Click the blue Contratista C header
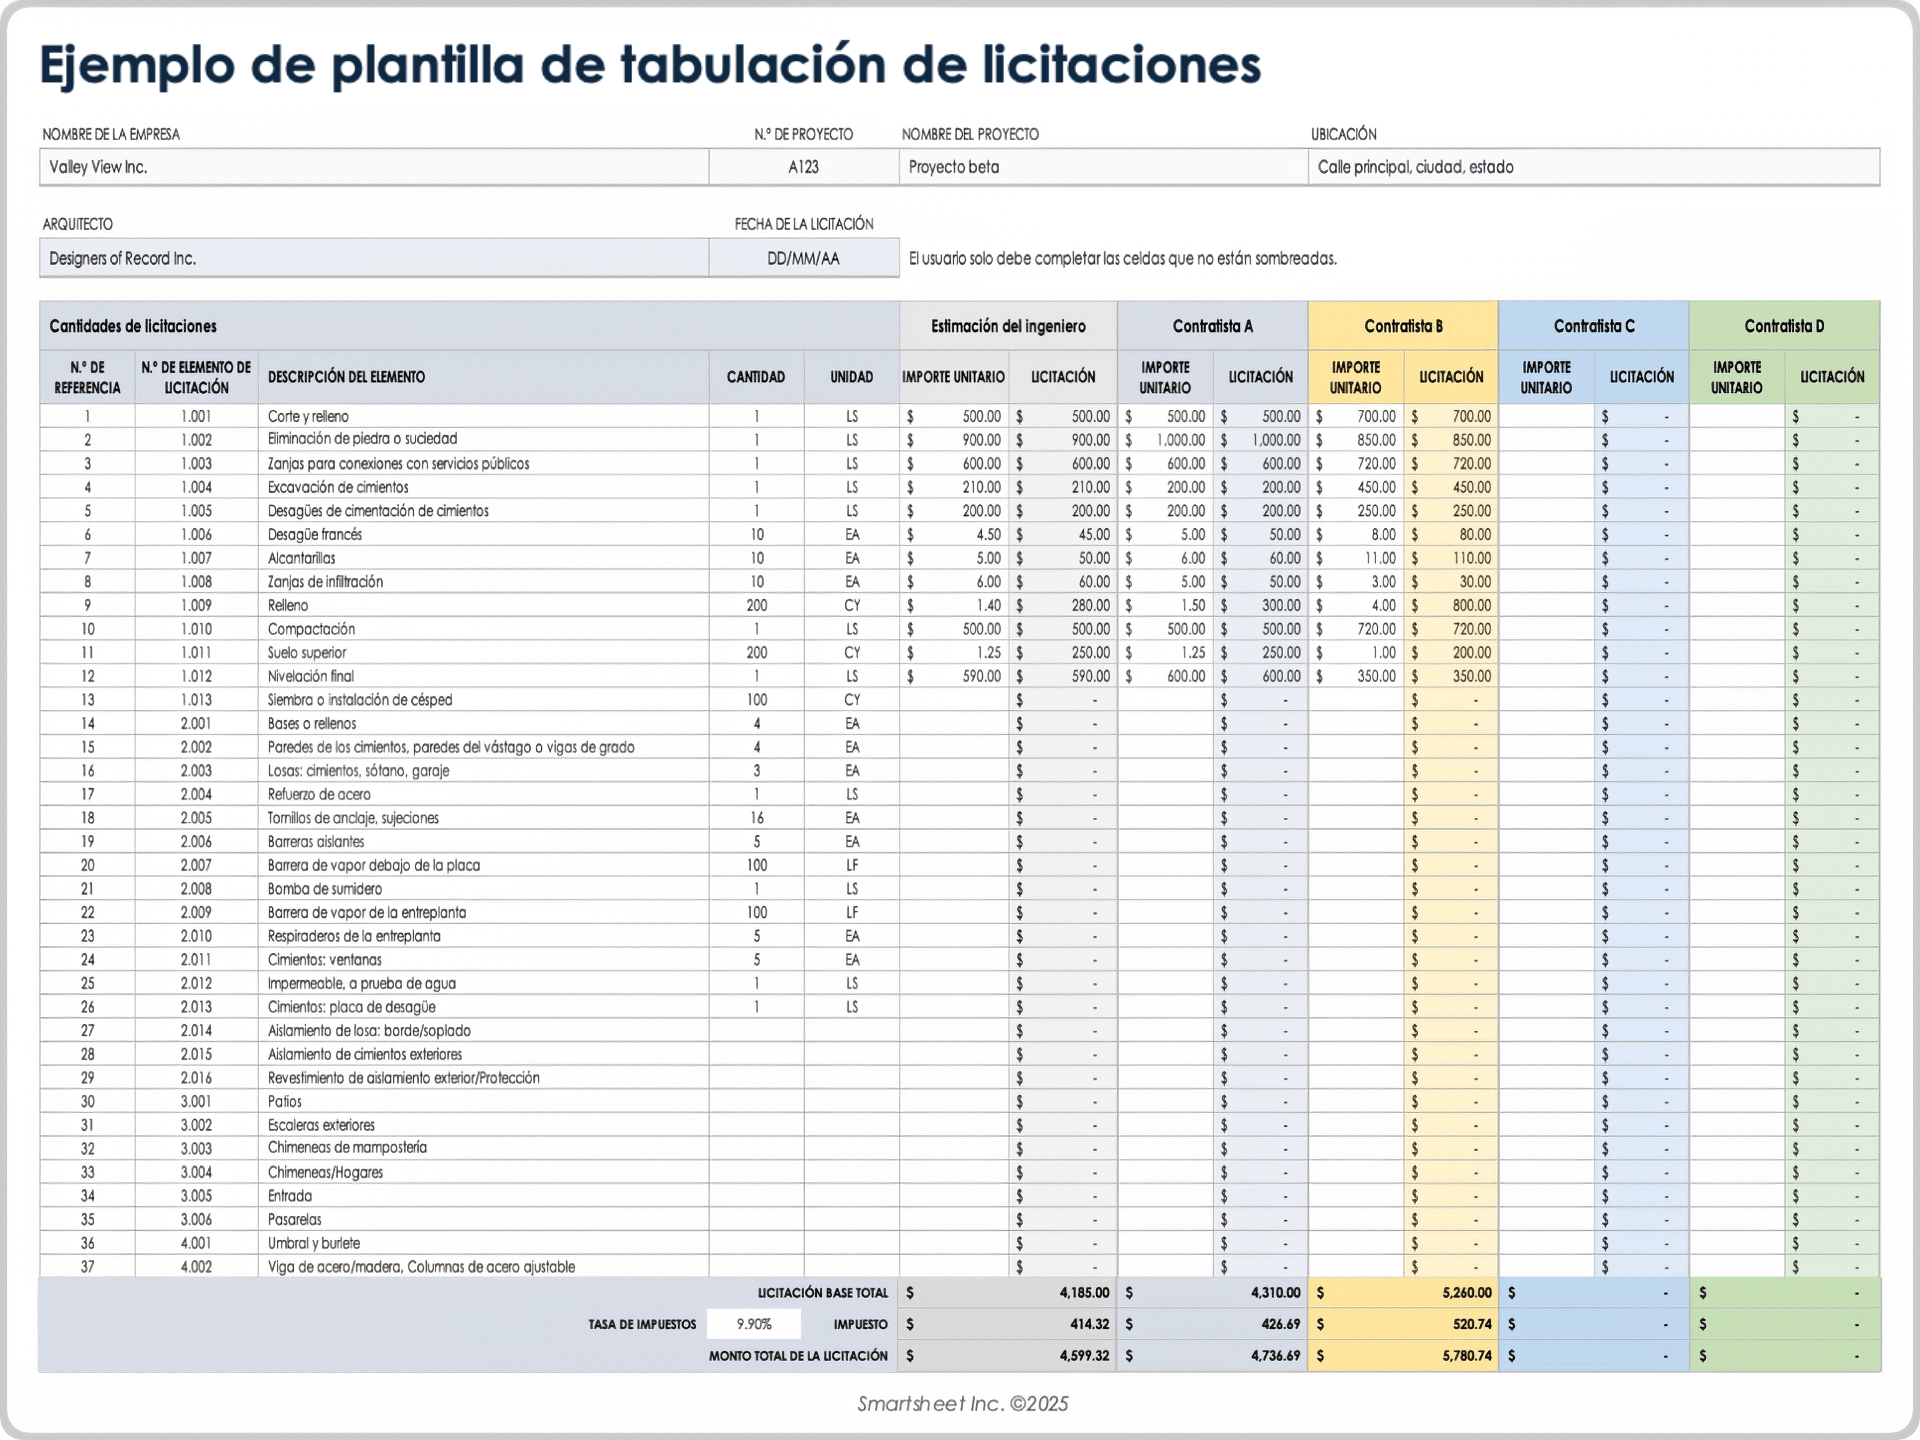 1594,326
